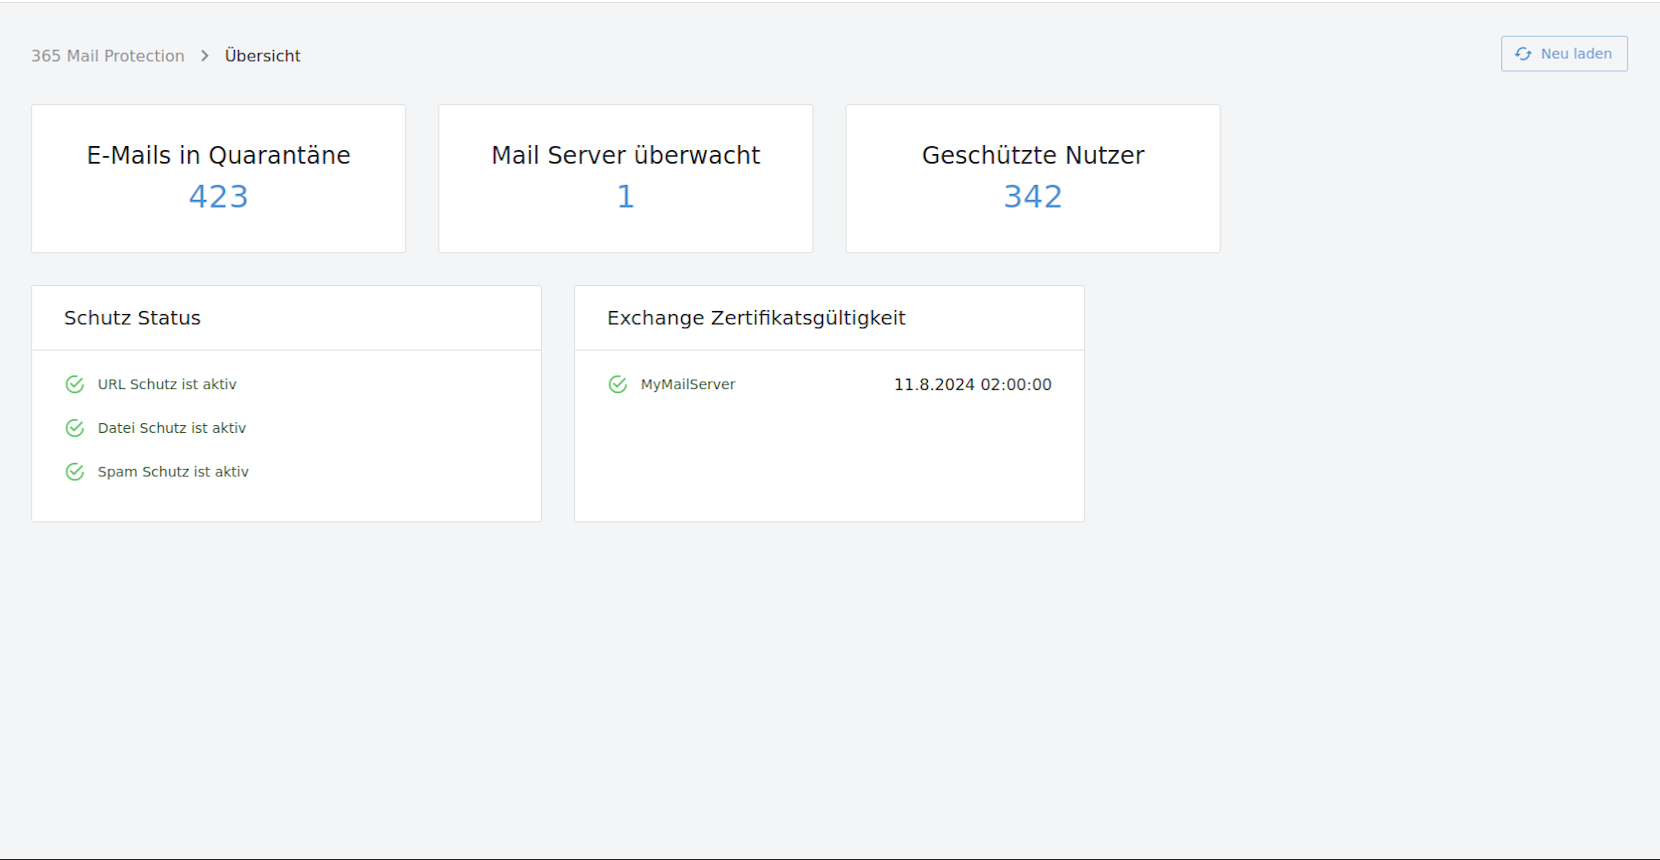1660x860 pixels.
Task: Open the 365 Mail Protection breadcrumb link
Action: tap(108, 56)
